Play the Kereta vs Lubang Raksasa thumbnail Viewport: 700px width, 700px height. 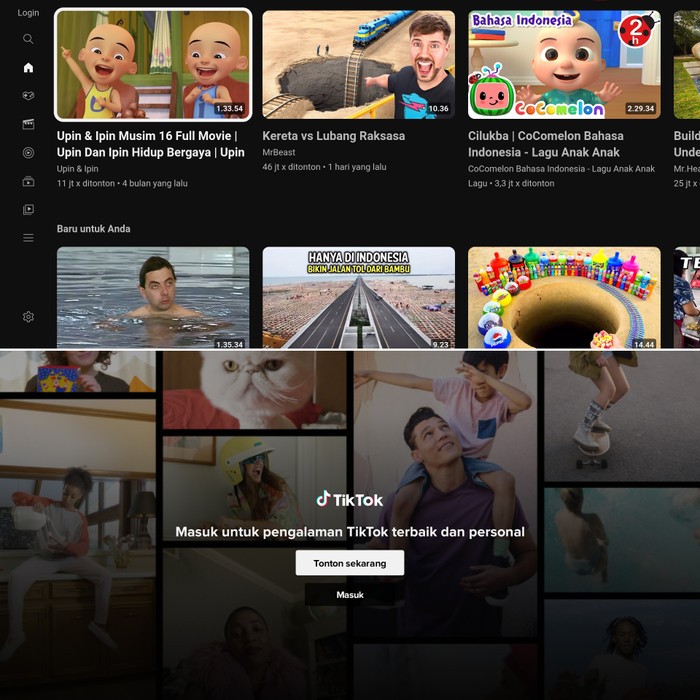[358, 65]
